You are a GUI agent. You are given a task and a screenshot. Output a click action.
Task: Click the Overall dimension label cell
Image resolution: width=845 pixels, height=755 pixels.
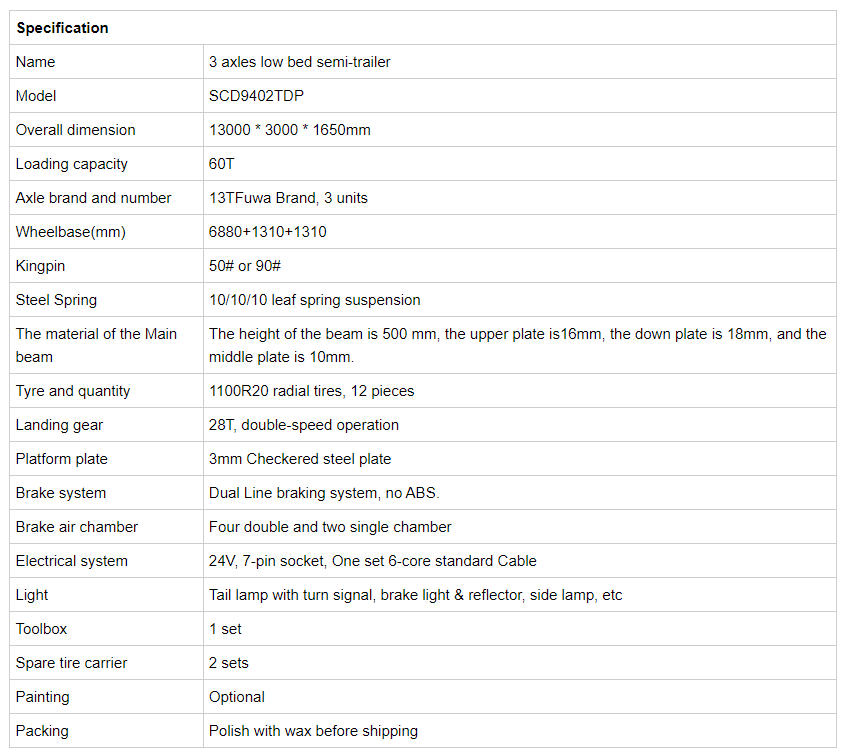[75, 130]
